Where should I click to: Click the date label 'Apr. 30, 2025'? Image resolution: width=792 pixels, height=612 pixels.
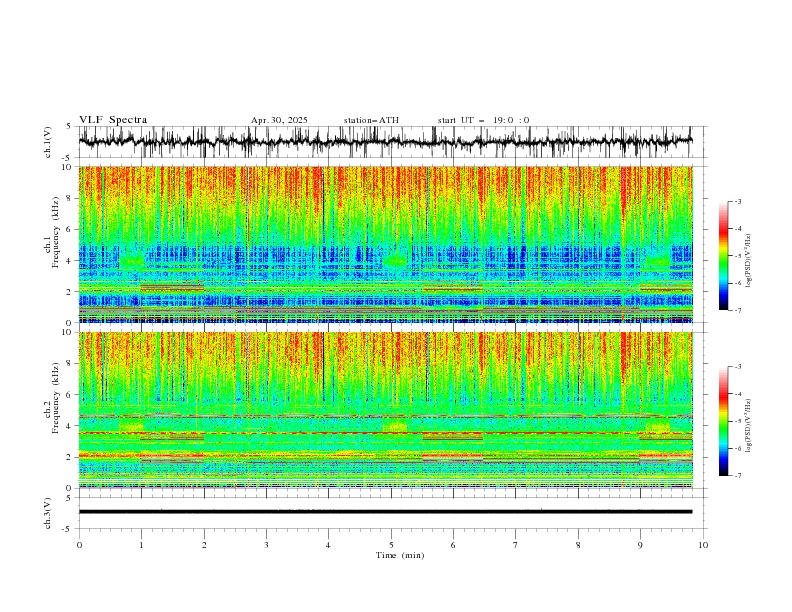coord(279,120)
